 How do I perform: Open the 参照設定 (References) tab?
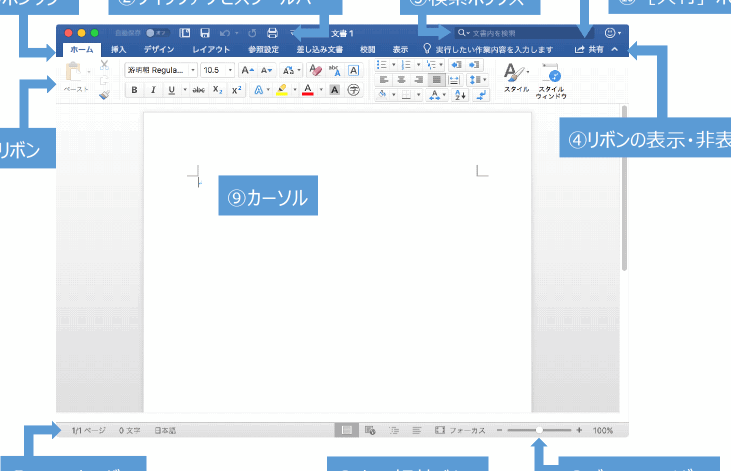tap(263, 49)
